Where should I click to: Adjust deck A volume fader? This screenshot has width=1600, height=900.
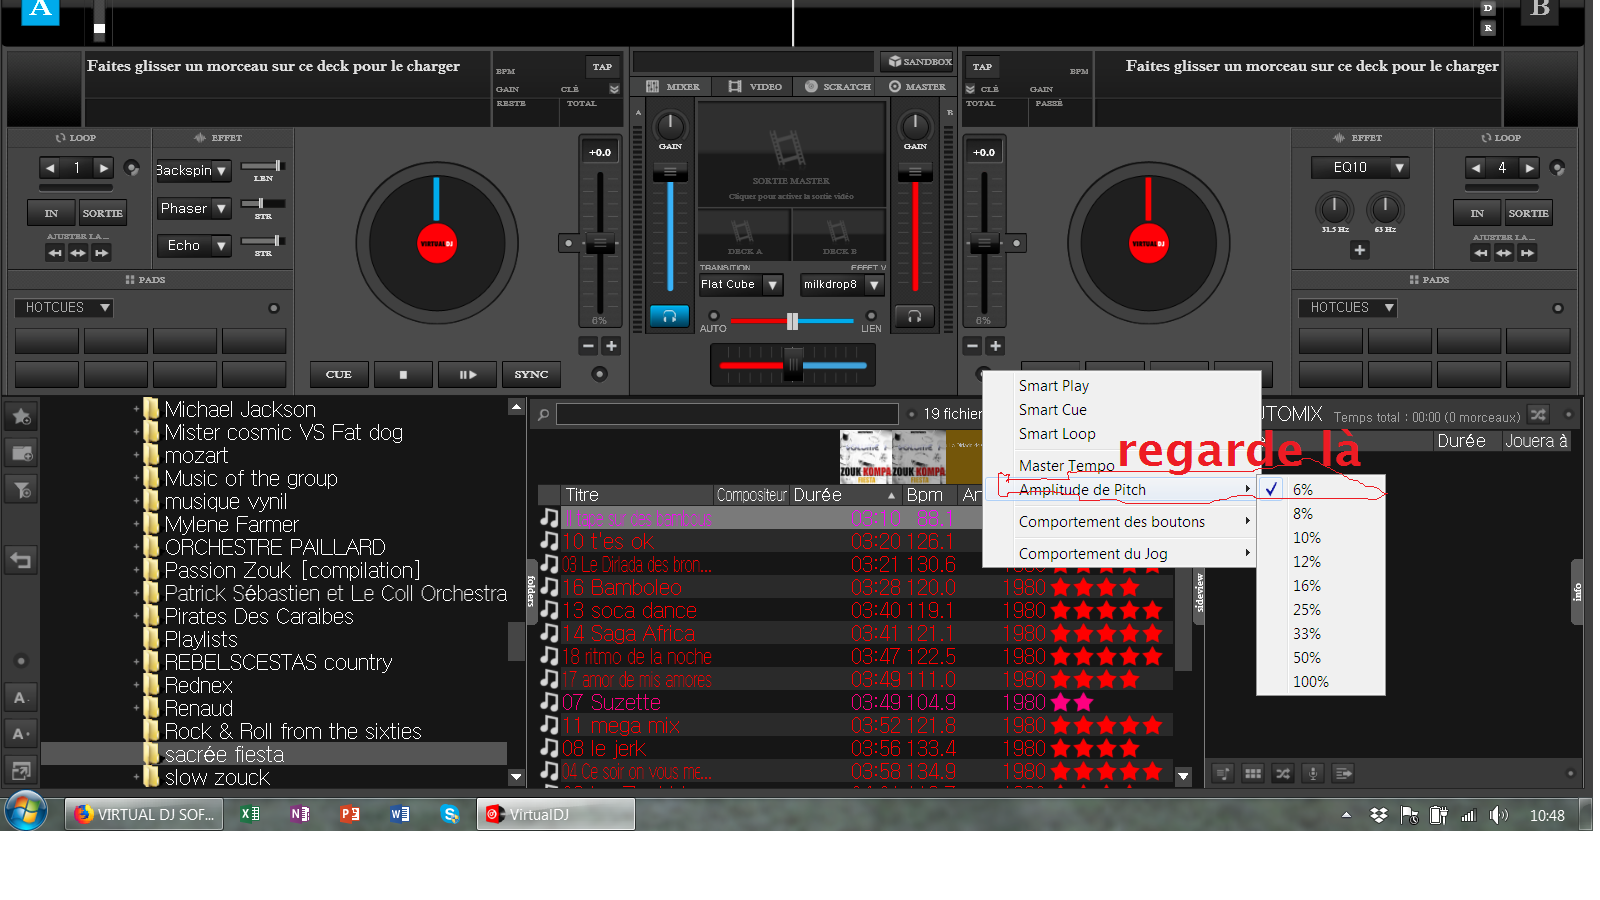point(670,173)
